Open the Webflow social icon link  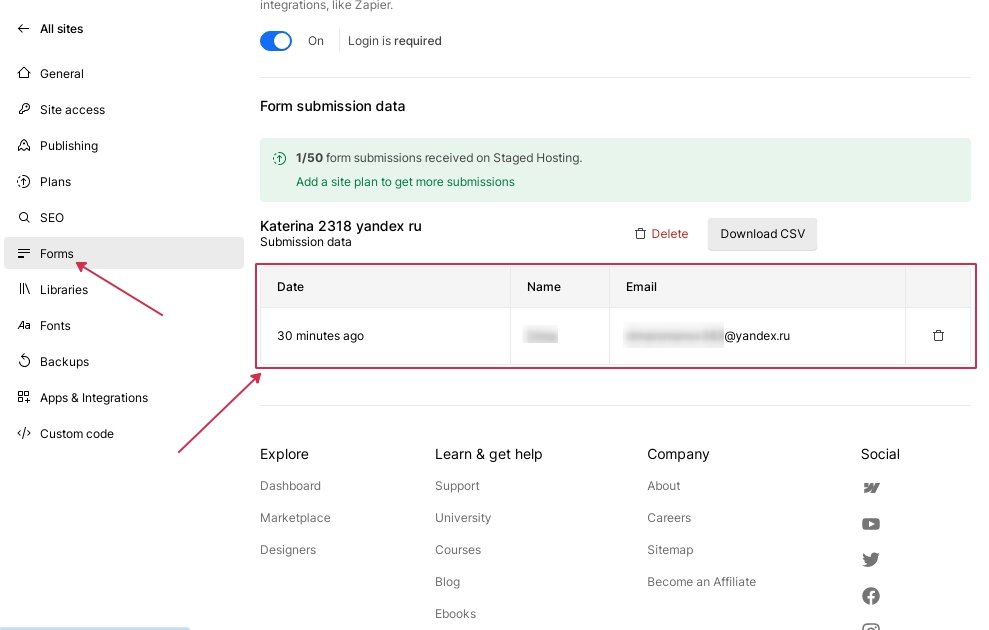click(871, 488)
